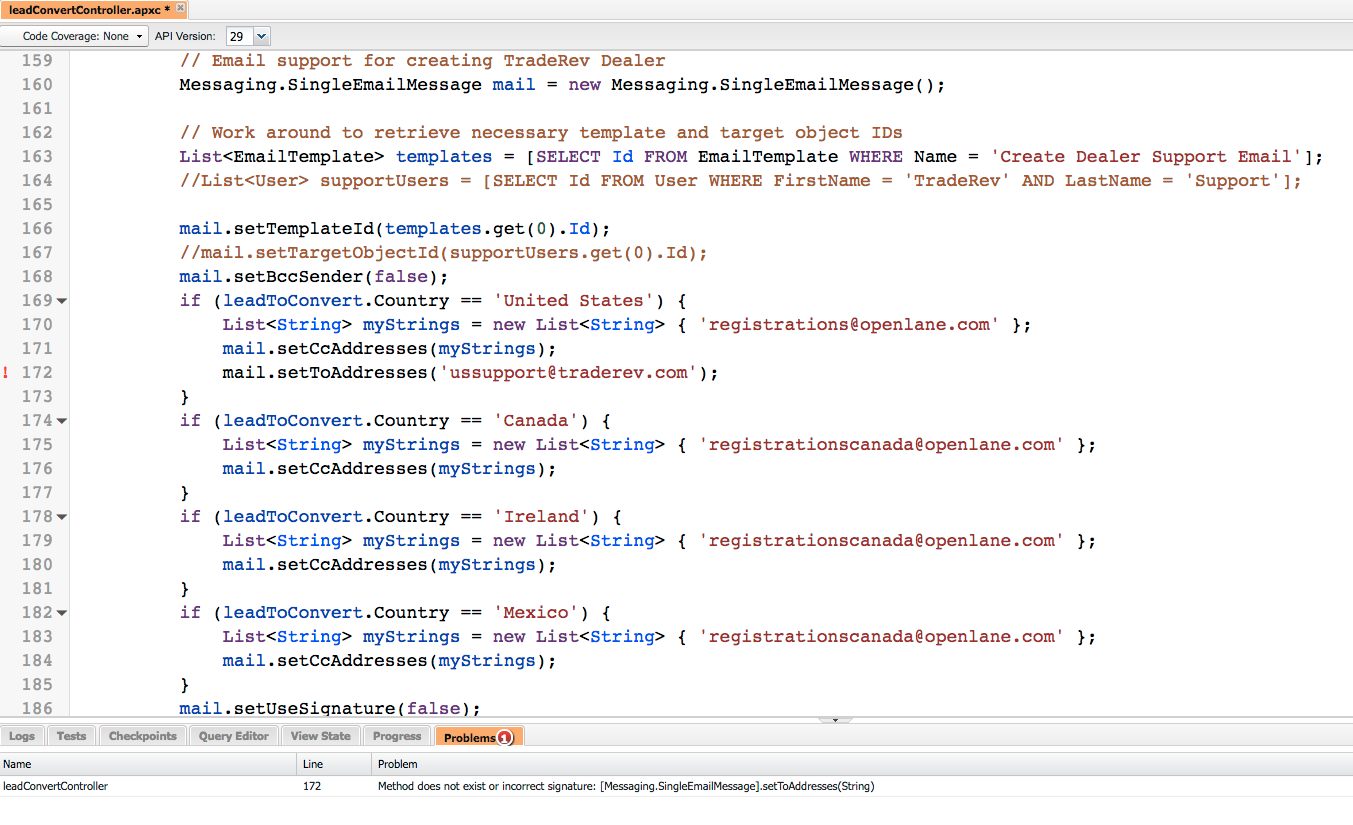This screenshot has height=825, width=1353.
Task: Switch to the Logs tab
Action: 22,736
